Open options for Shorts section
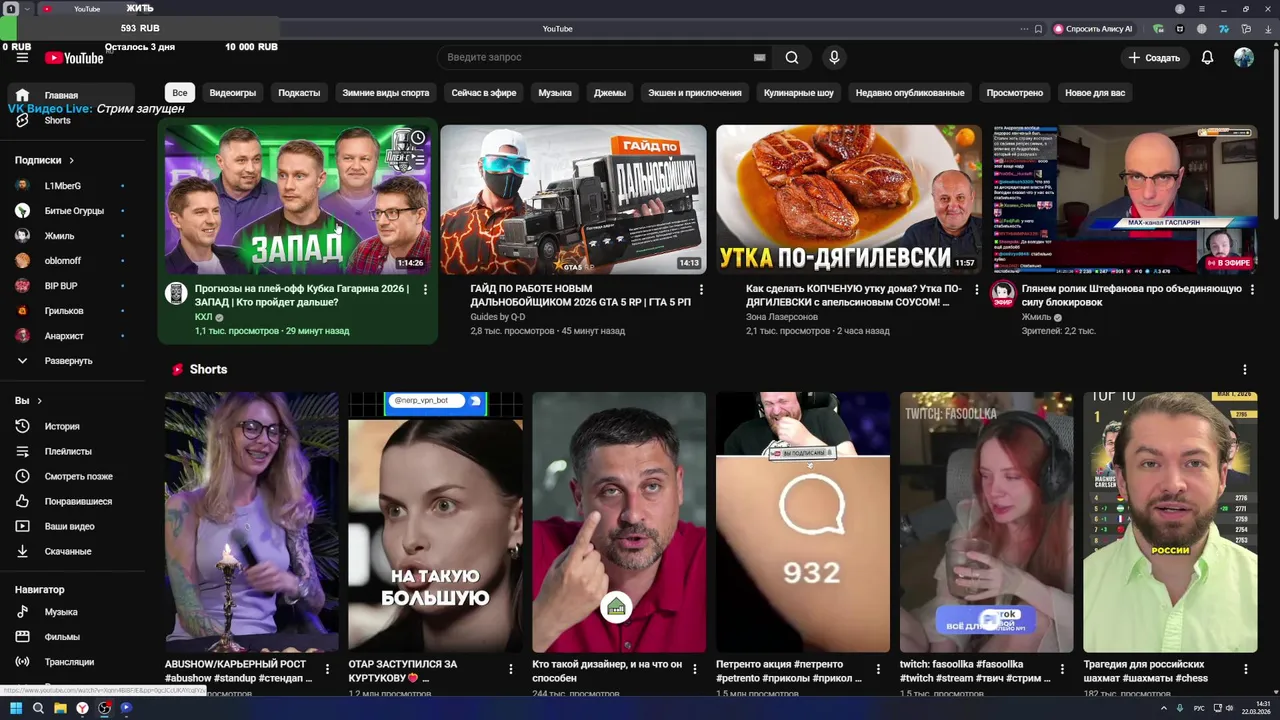This screenshot has height=720, width=1280. point(1245,370)
